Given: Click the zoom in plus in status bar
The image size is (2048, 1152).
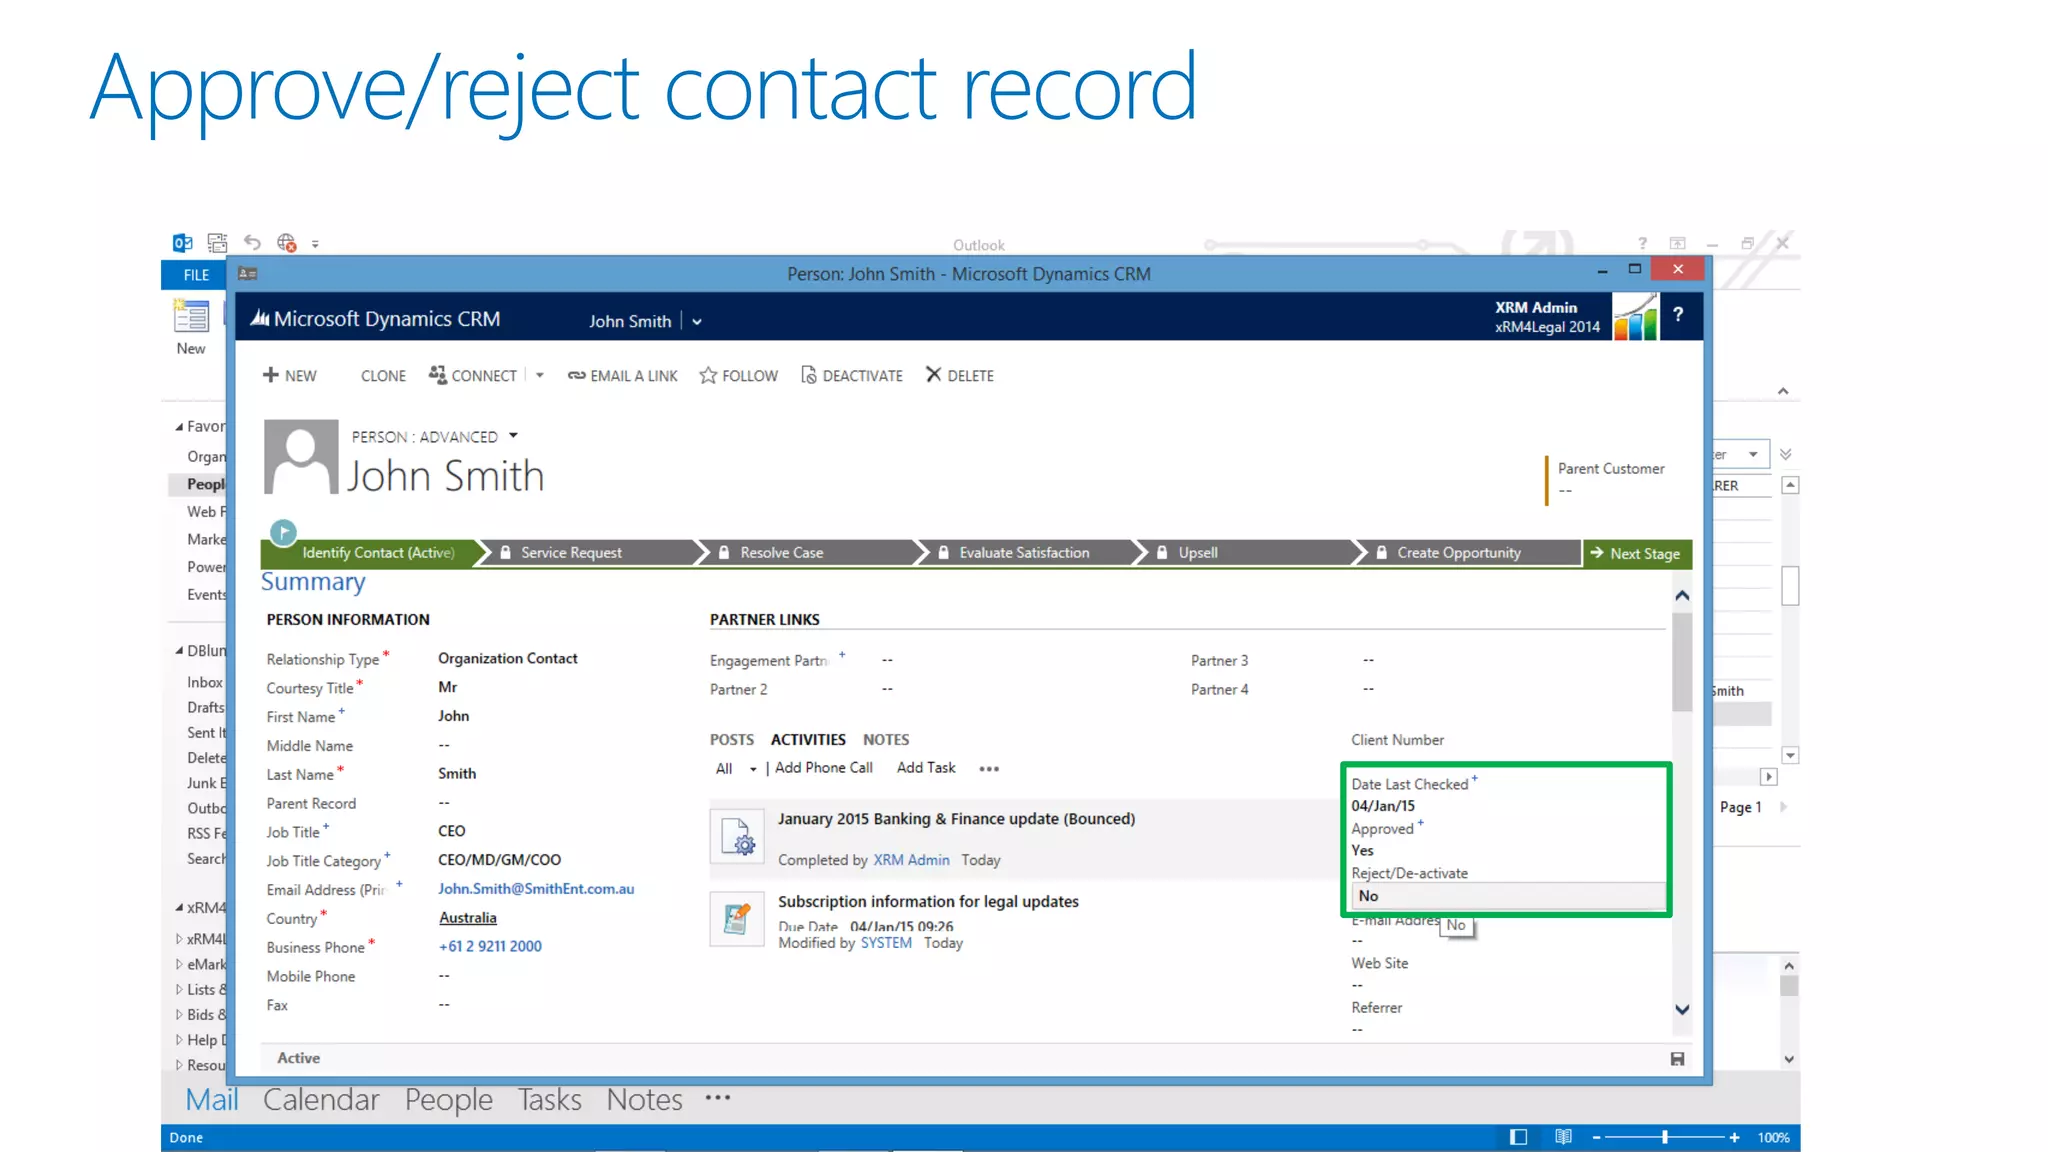Looking at the screenshot, I should point(1734,1138).
